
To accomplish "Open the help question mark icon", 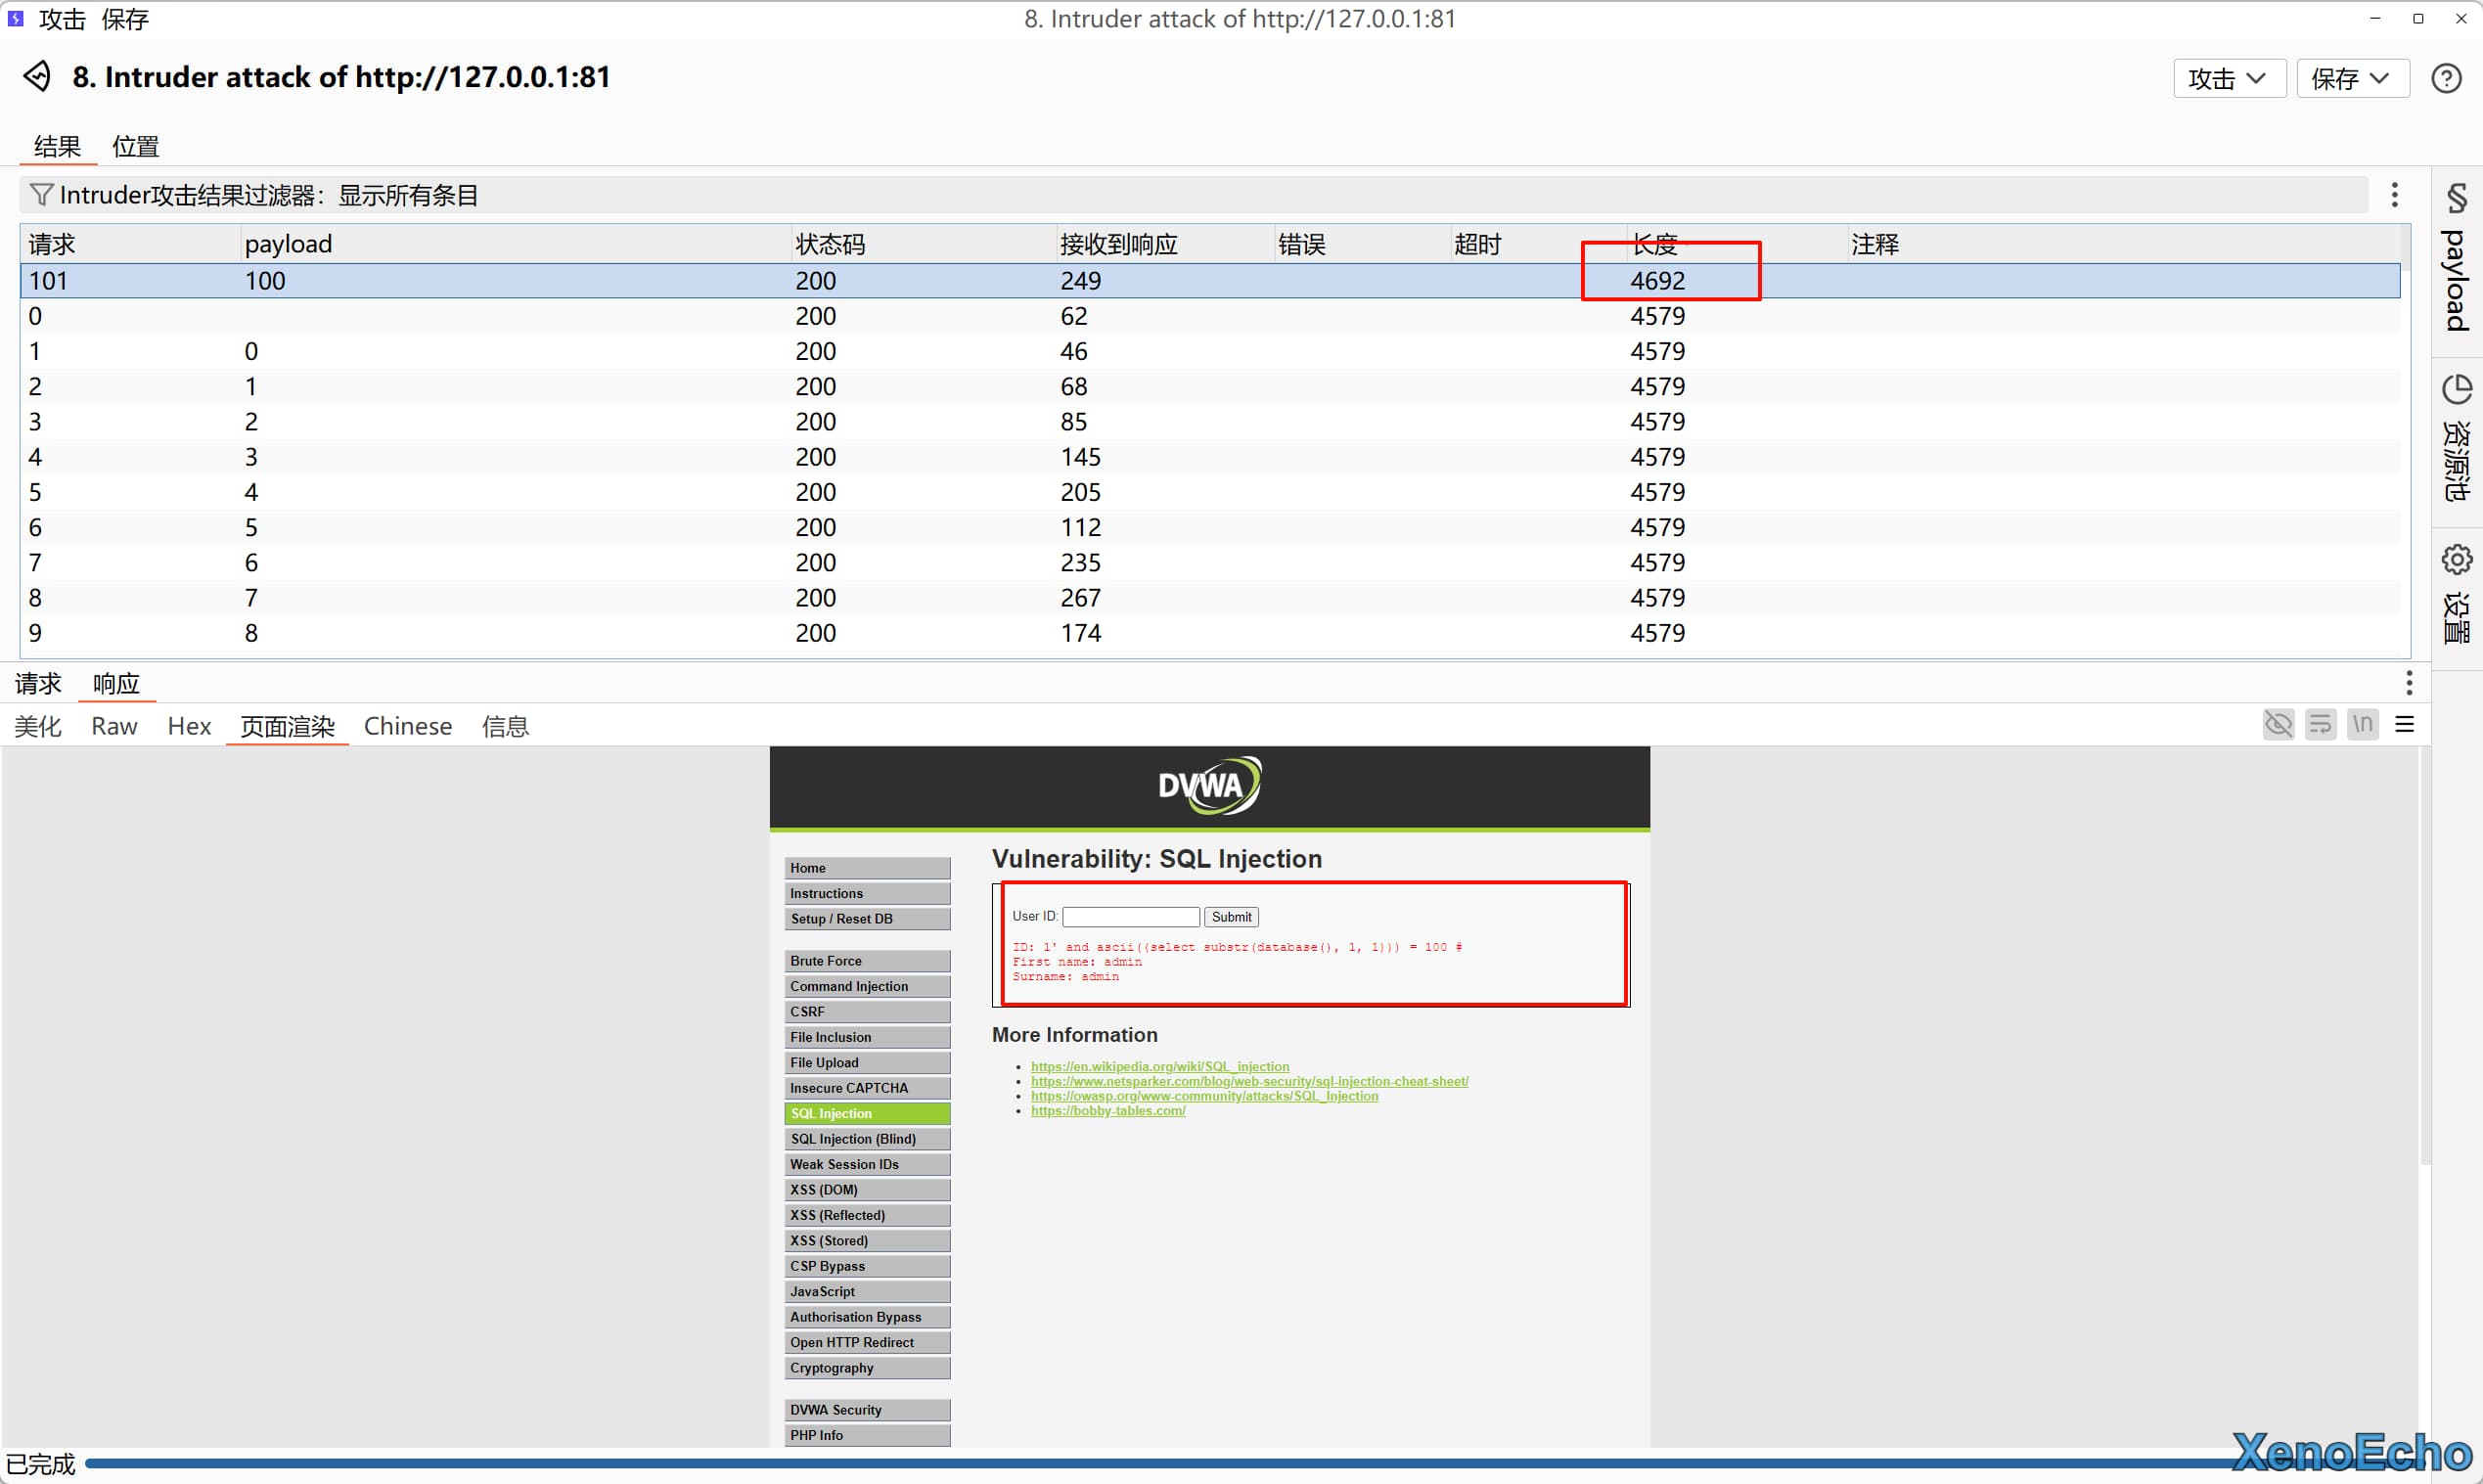I will (x=2446, y=78).
